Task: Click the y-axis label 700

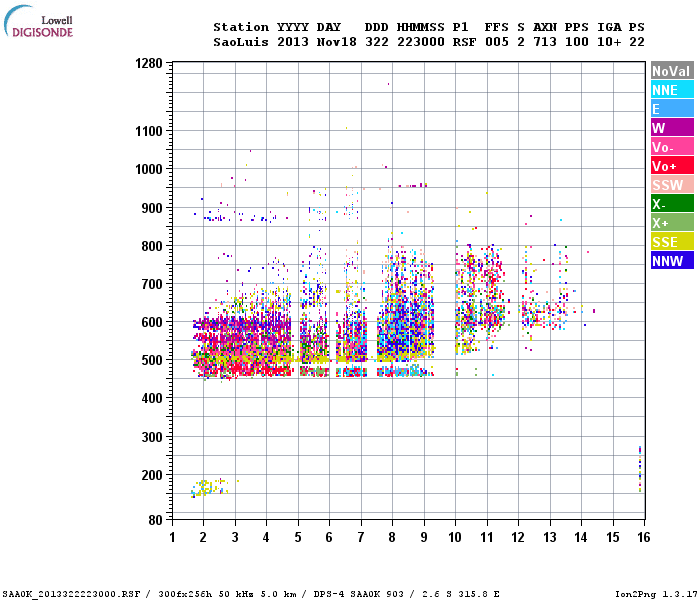Action: [x=152, y=284]
